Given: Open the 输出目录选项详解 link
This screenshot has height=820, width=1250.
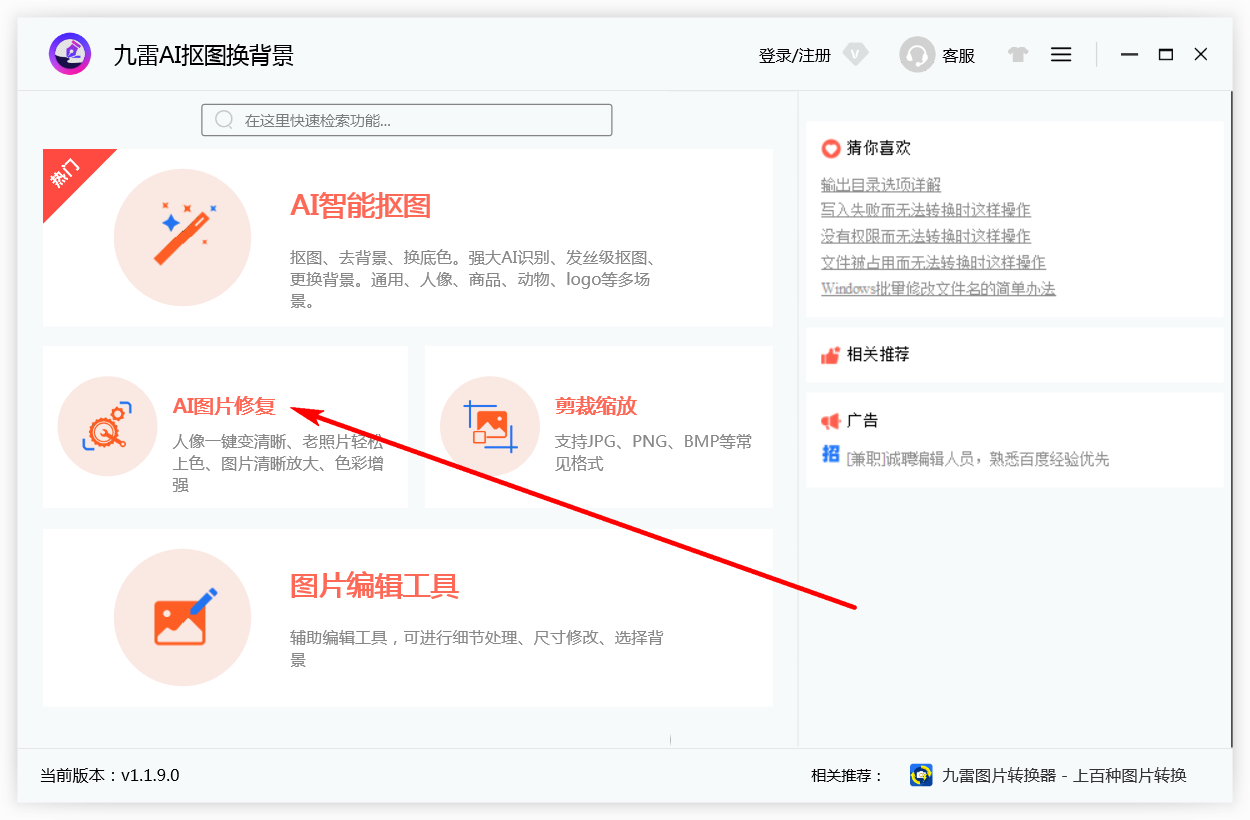Looking at the screenshot, I should pos(881,185).
